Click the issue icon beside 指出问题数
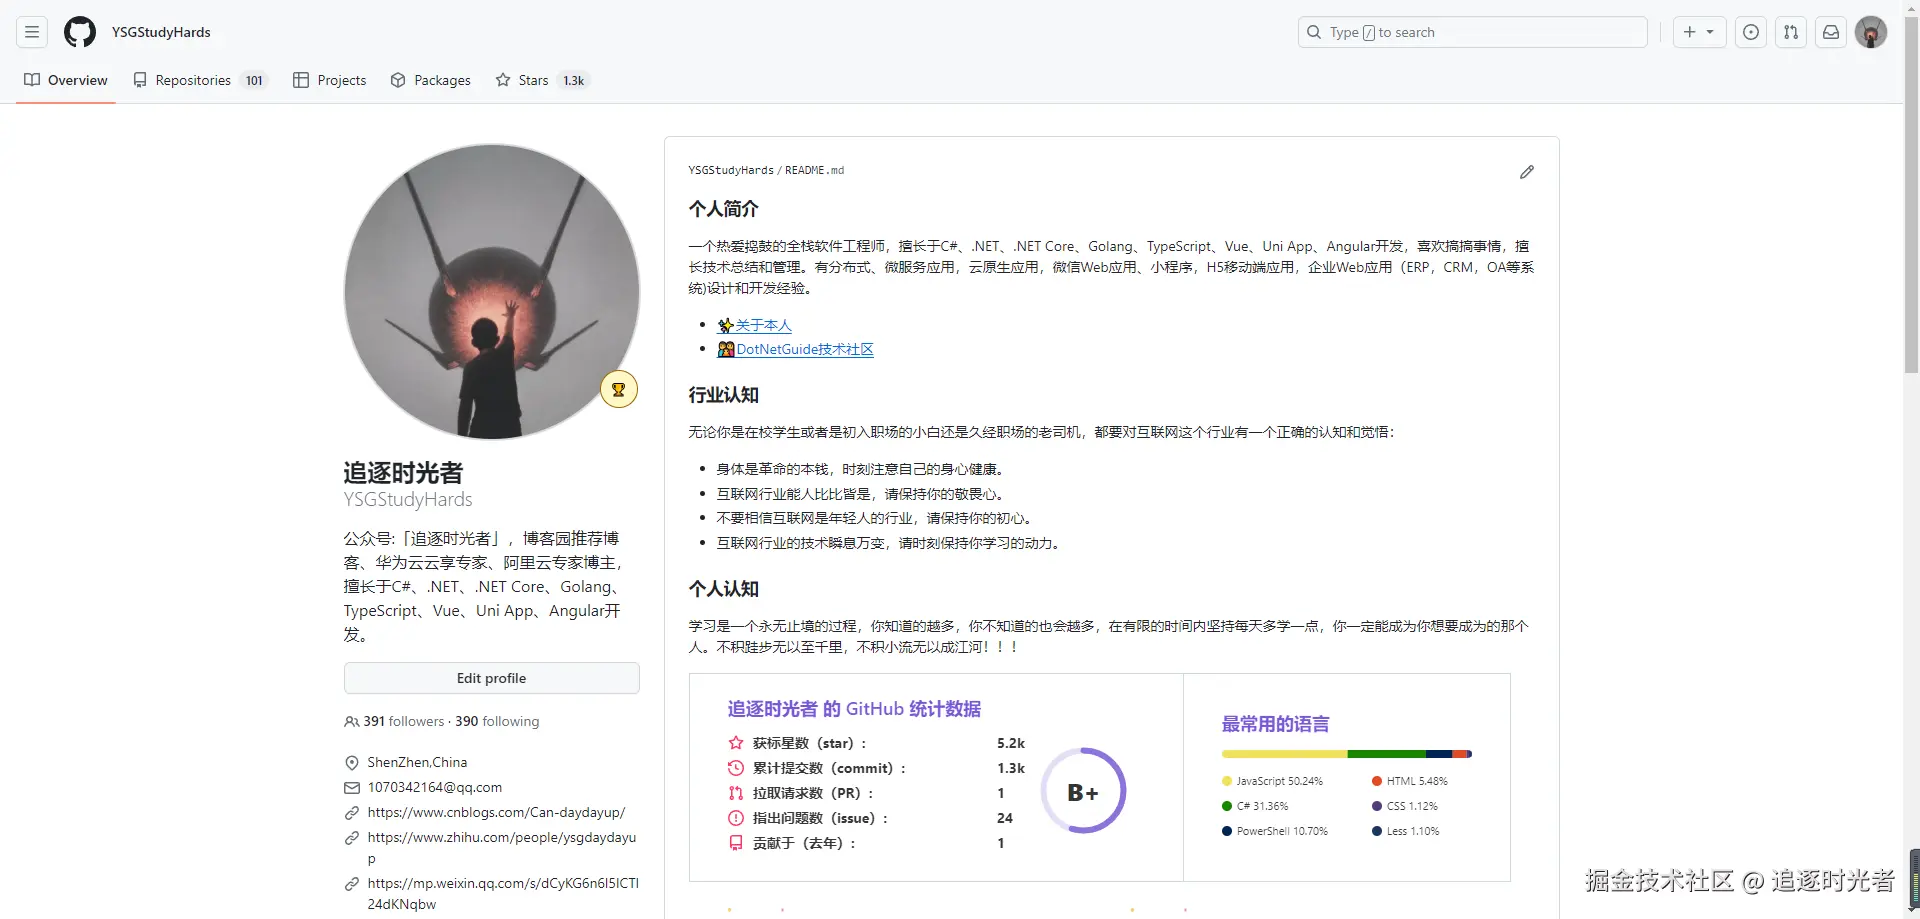Viewport: 1920px width, 919px height. (736, 818)
